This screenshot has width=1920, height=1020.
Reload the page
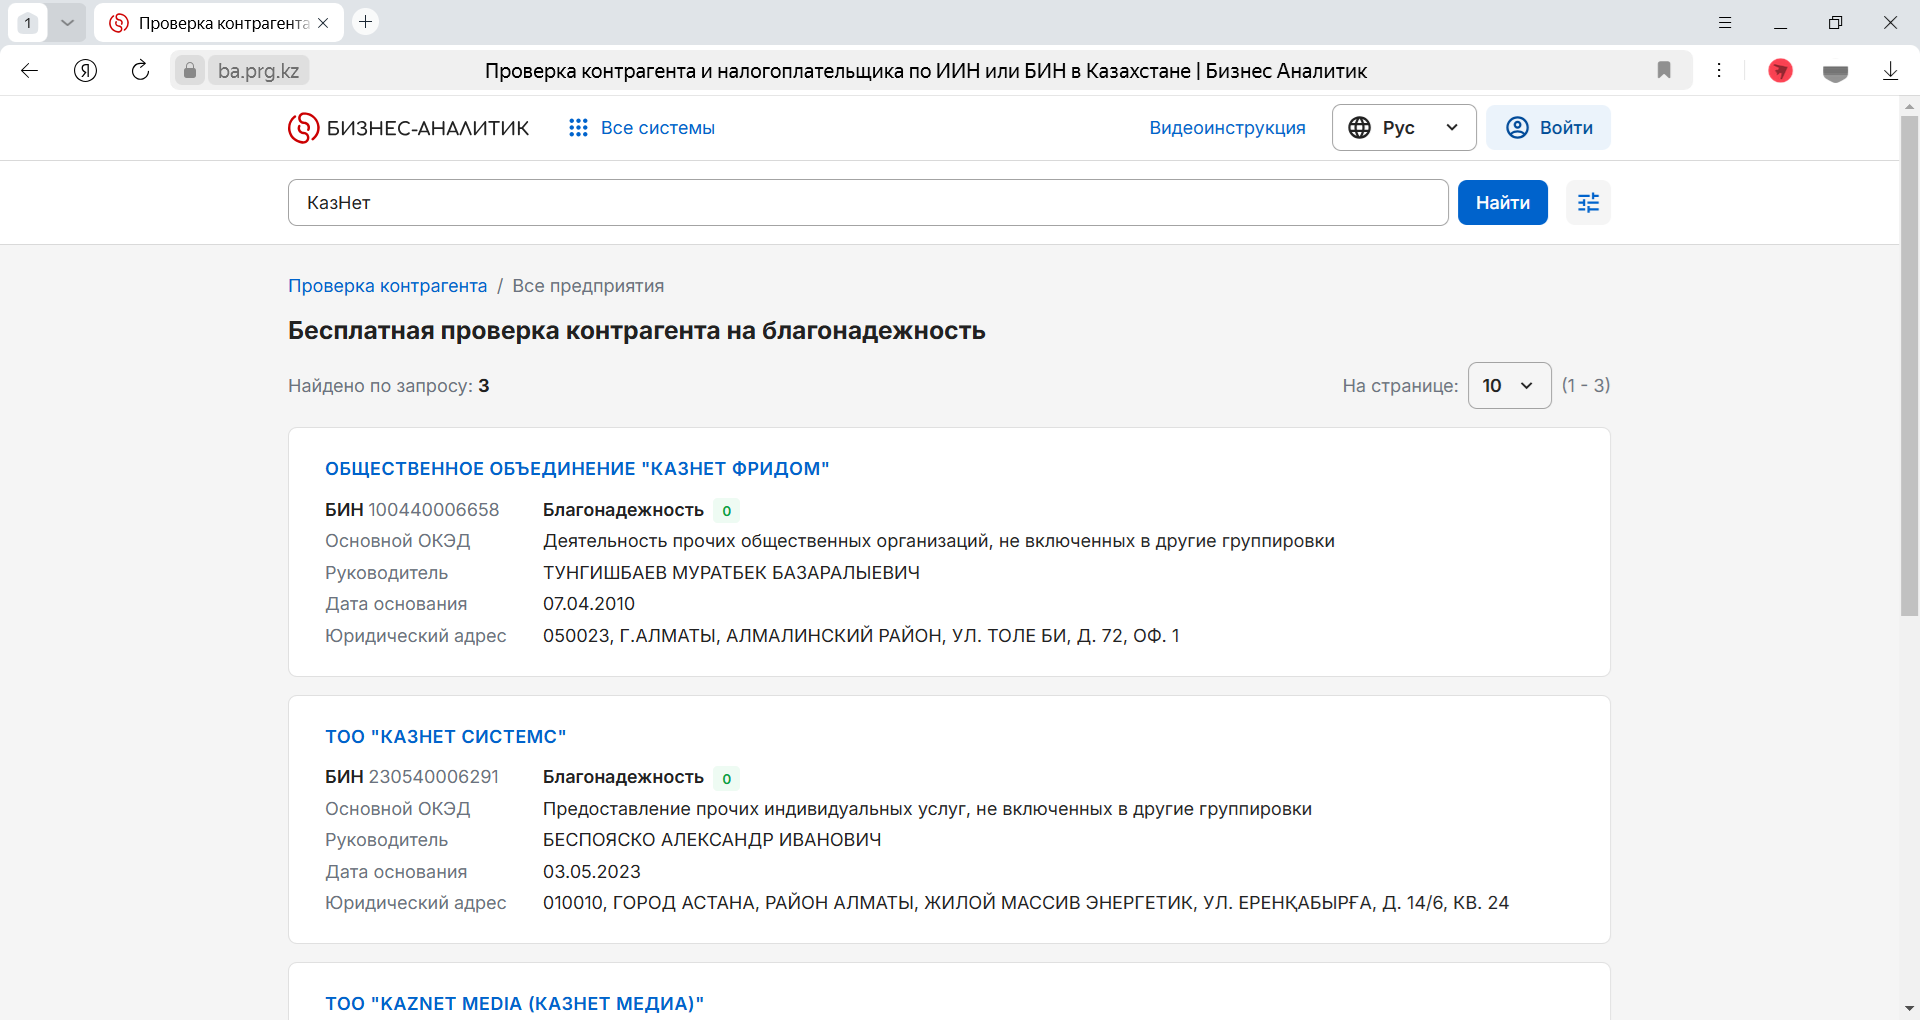pos(140,70)
